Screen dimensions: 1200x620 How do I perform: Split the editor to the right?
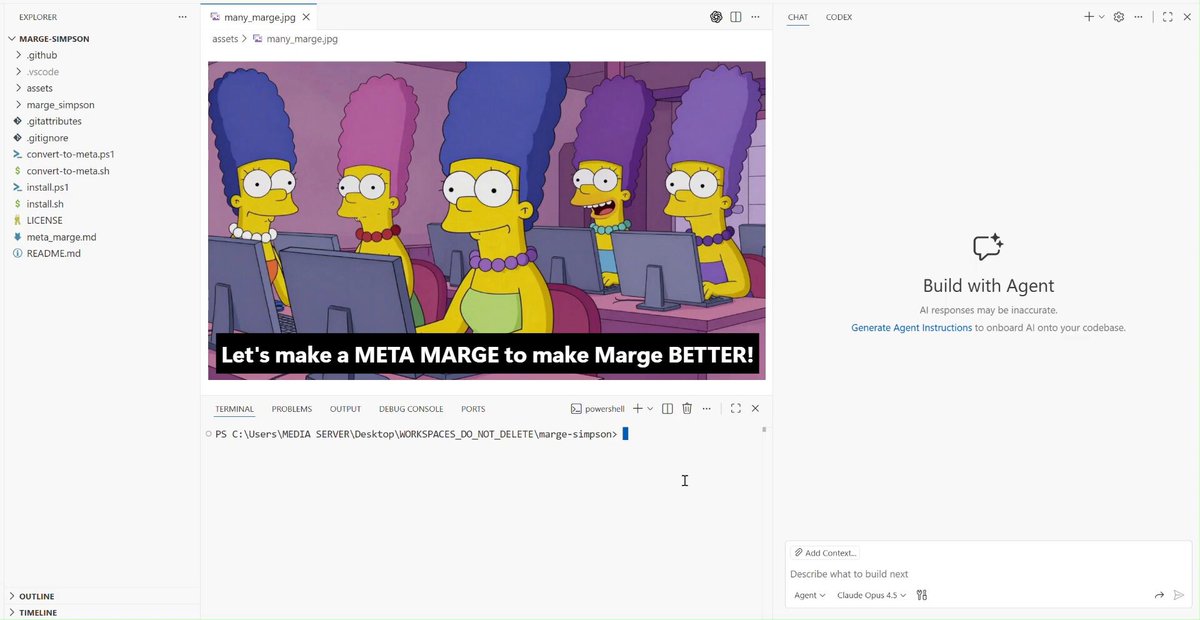[736, 17]
